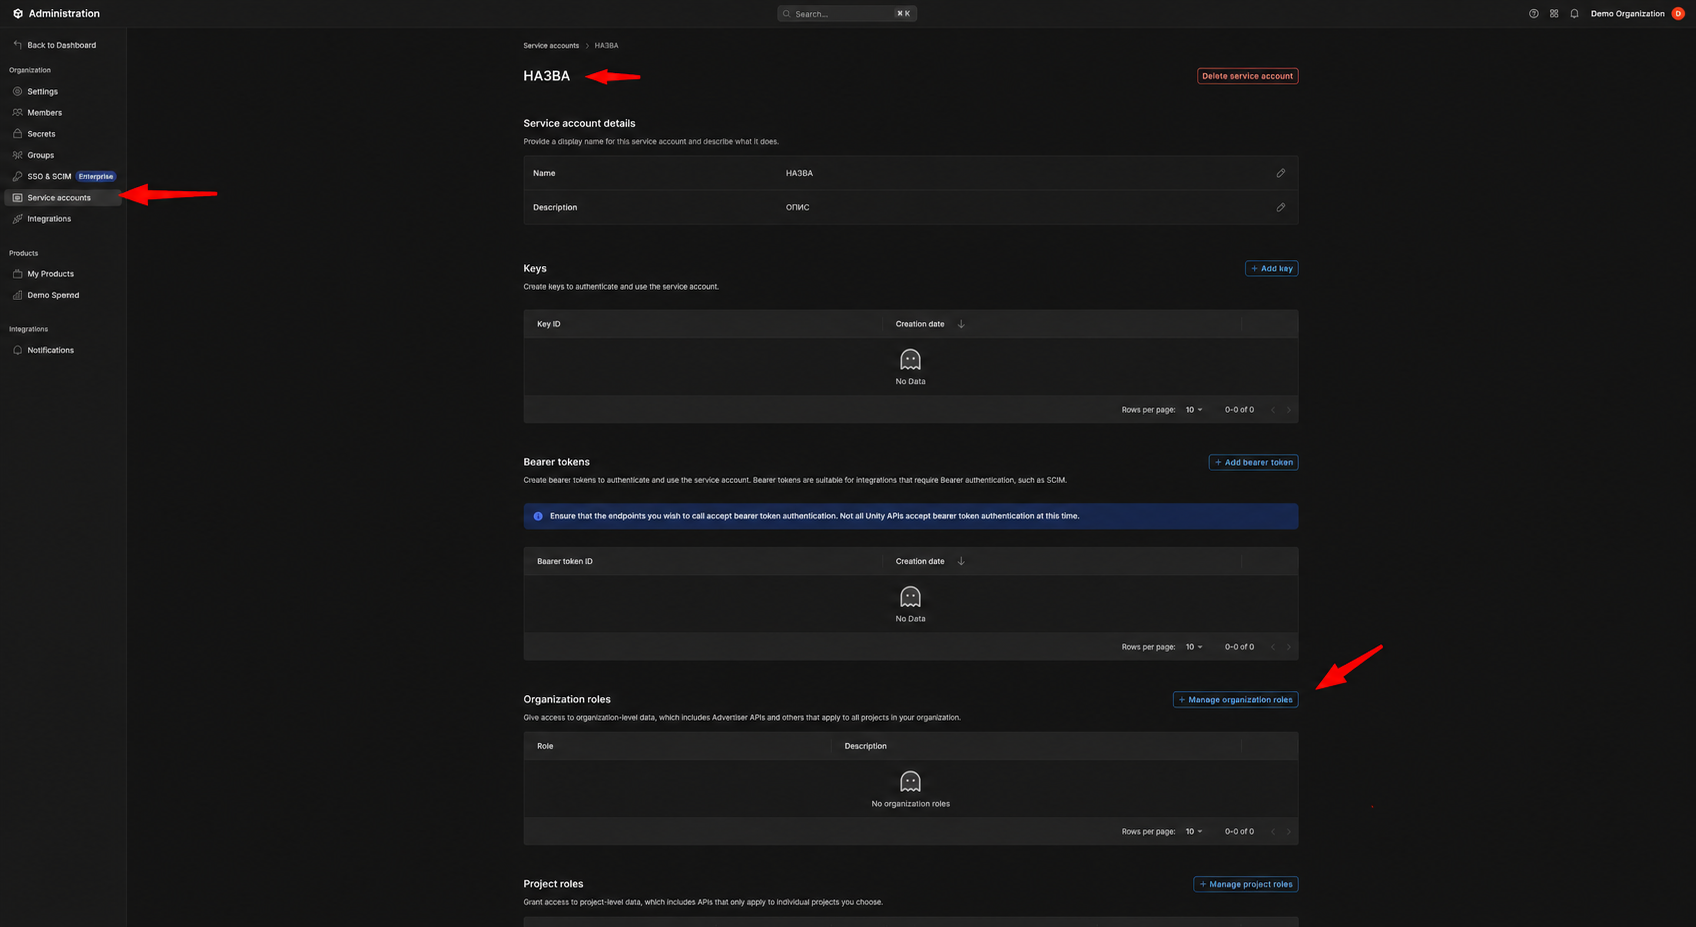Open Rows per page dropdown in Bearer tokens
Viewport: 1696px width, 927px height.
coord(1194,647)
